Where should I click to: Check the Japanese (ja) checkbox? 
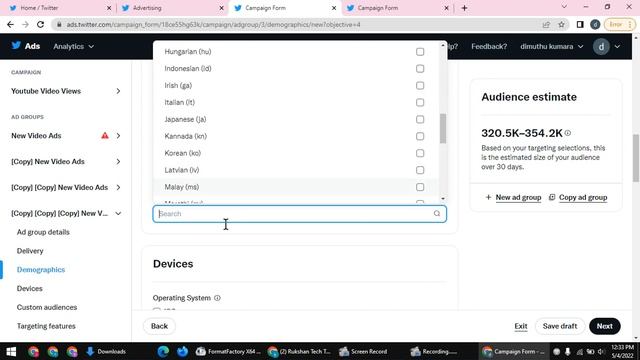(420, 120)
